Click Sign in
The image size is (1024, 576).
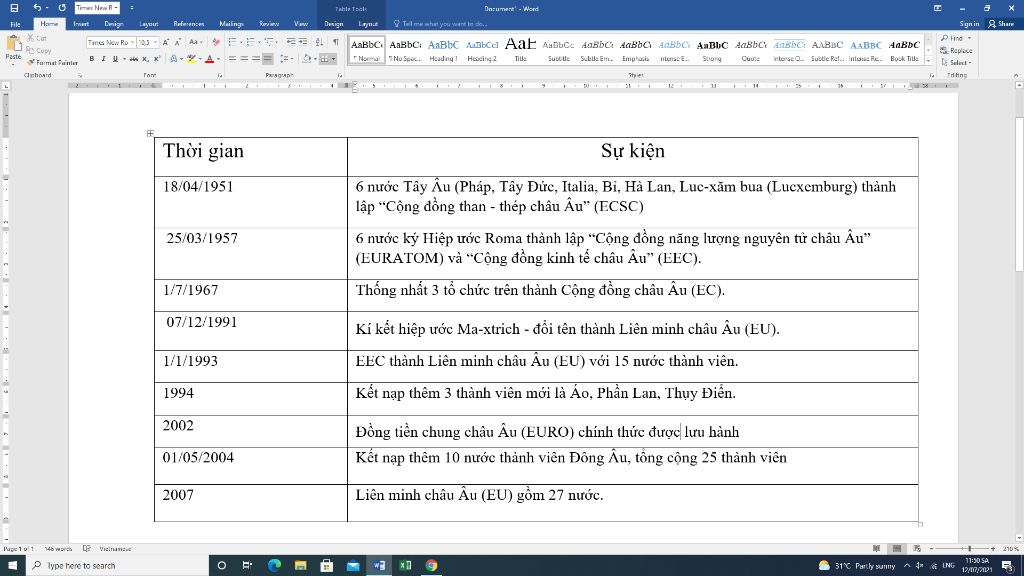[969, 24]
